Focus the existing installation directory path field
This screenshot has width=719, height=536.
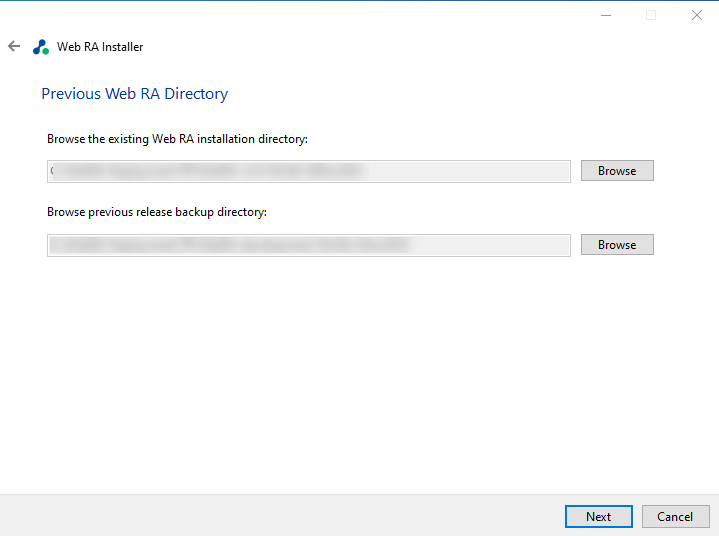click(308, 171)
